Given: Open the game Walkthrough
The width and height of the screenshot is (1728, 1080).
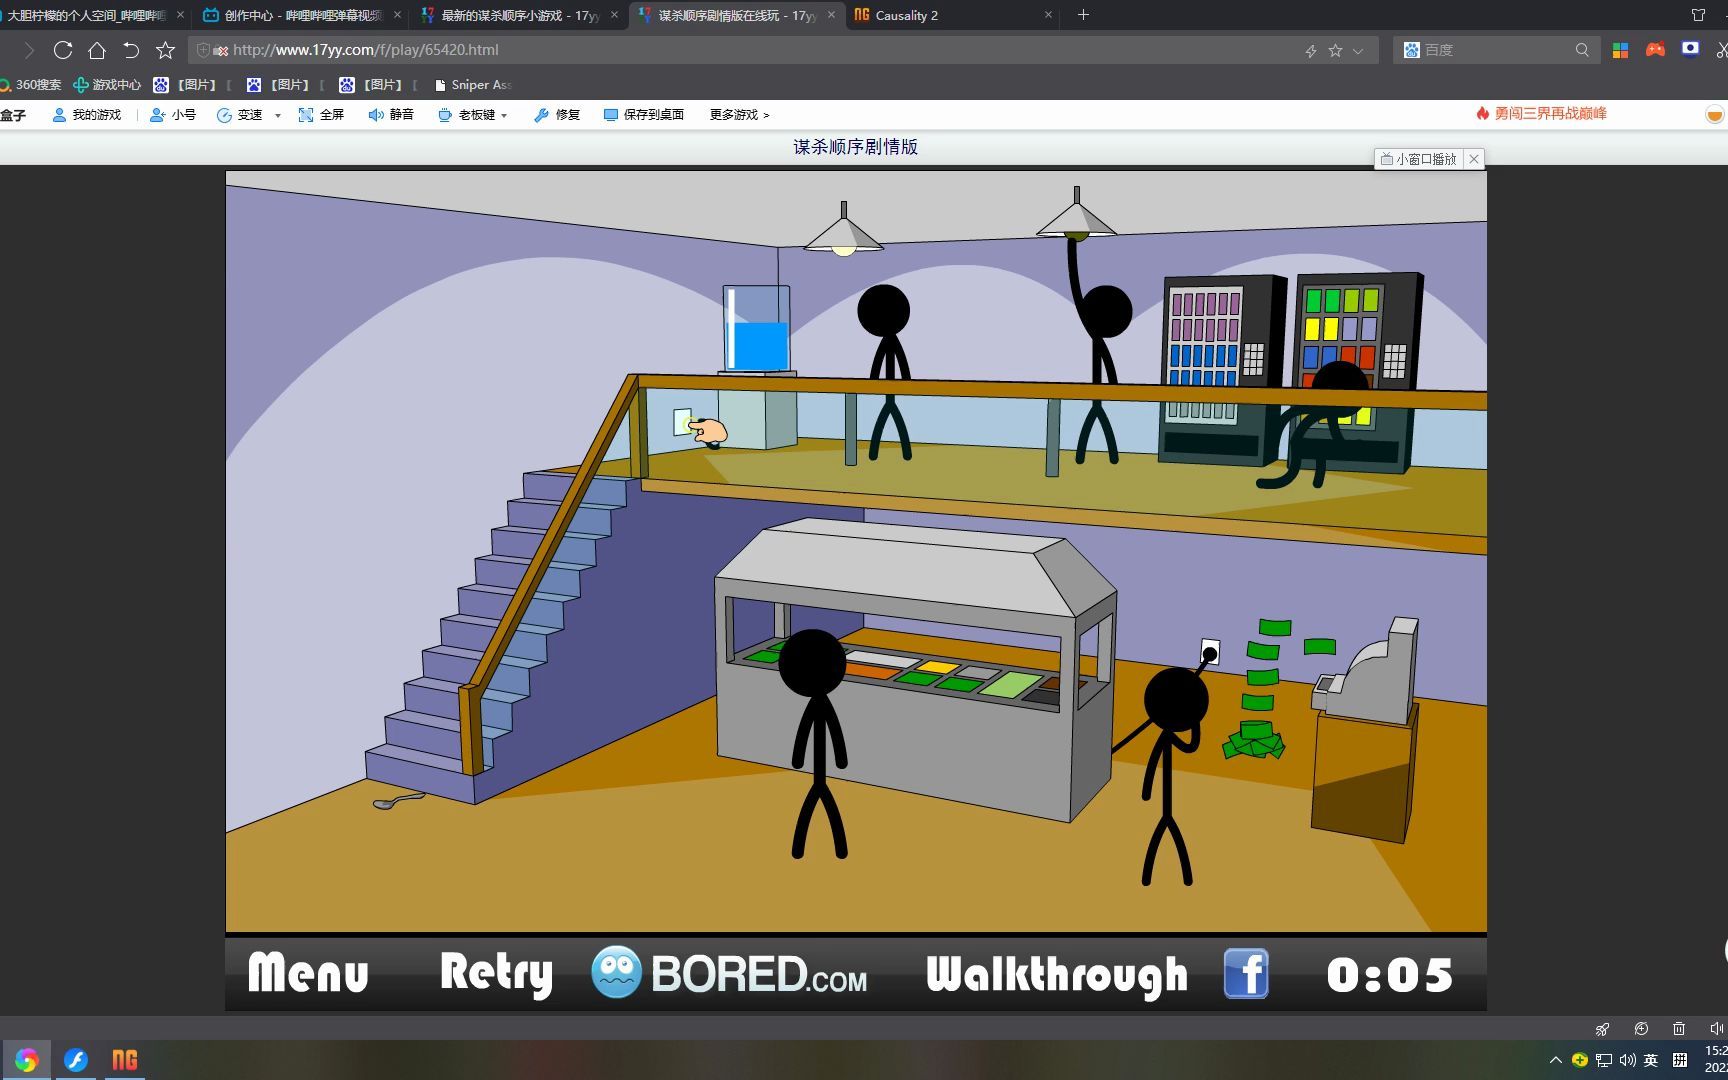Looking at the screenshot, I should [1057, 975].
